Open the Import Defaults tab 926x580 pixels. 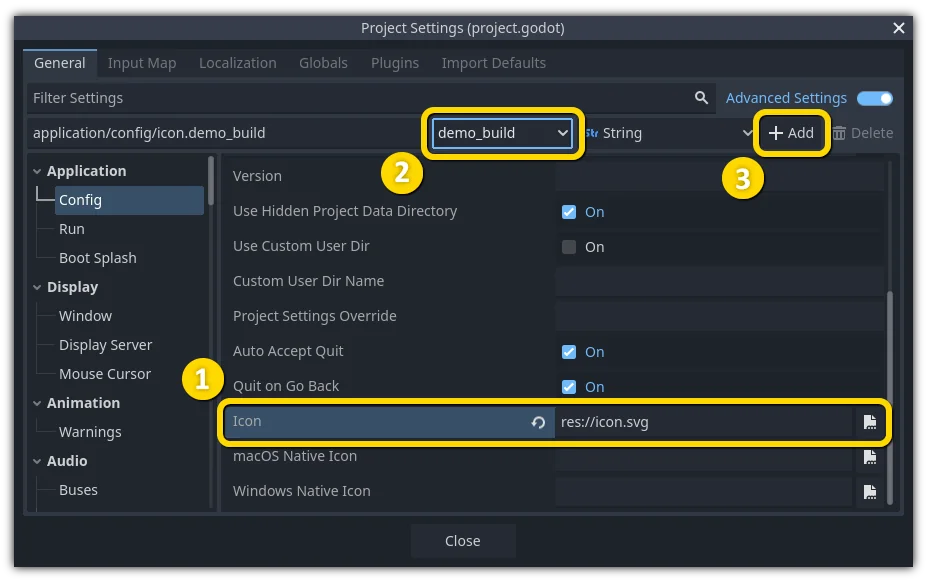point(494,62)
